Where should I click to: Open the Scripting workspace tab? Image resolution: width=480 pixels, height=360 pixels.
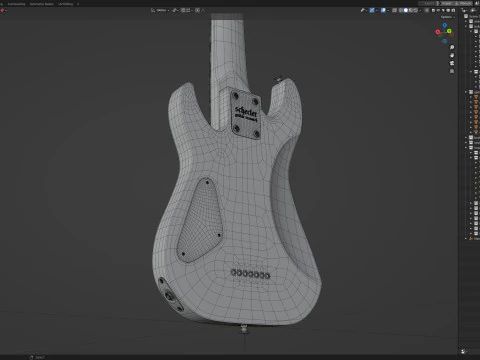click(66, 4)
